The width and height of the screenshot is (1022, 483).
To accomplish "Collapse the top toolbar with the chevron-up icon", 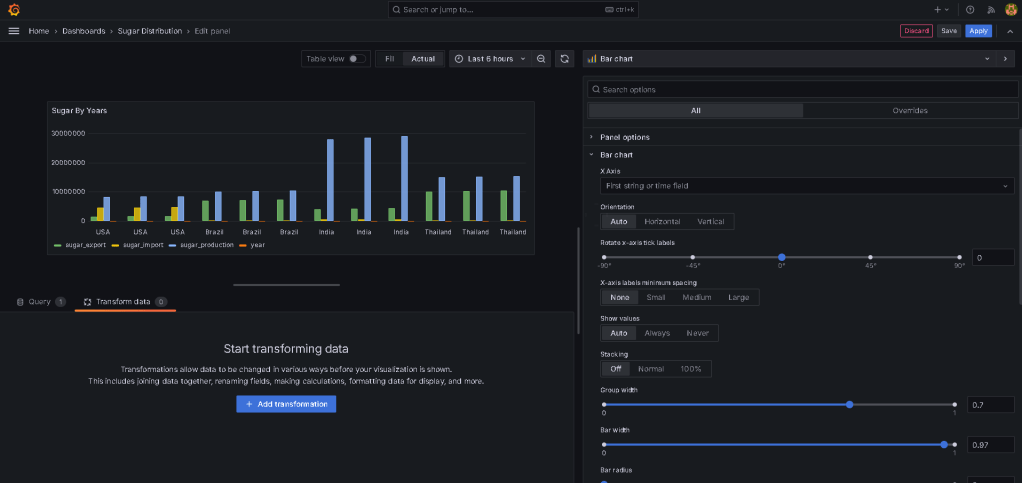I will click(x=1010, y=31).
